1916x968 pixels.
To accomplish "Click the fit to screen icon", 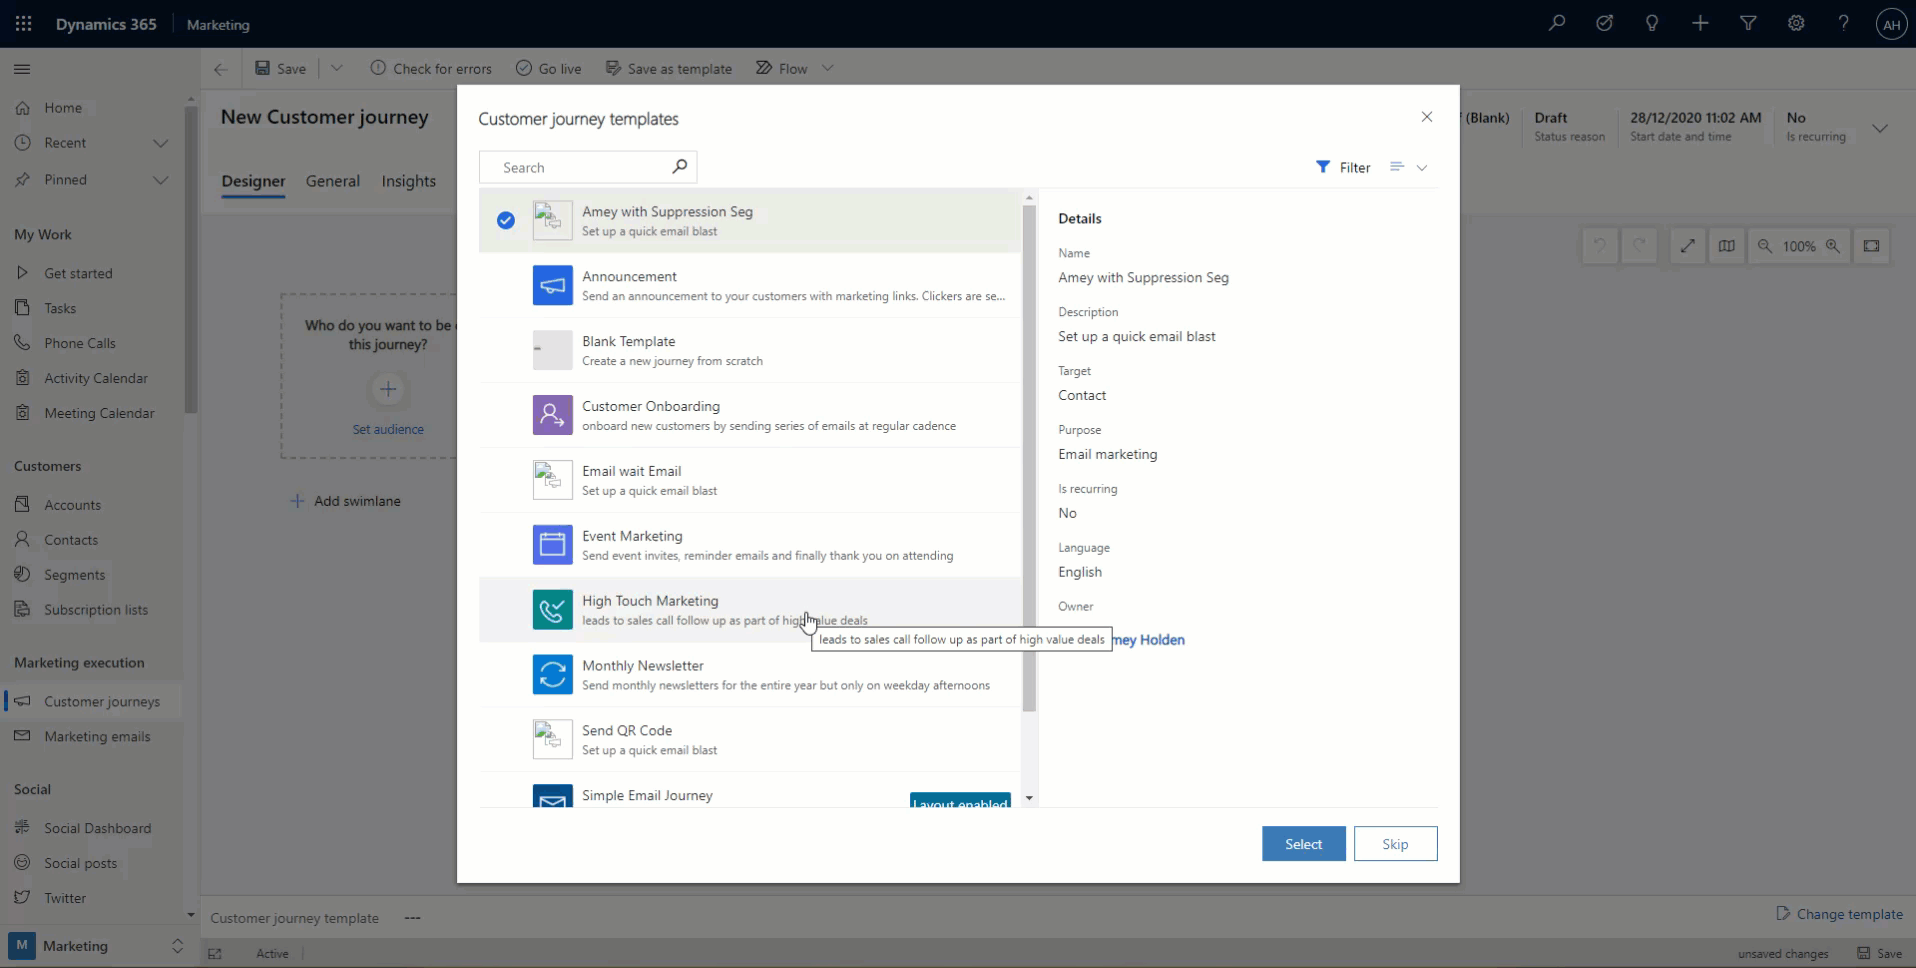I will (x=1871, y=246).
